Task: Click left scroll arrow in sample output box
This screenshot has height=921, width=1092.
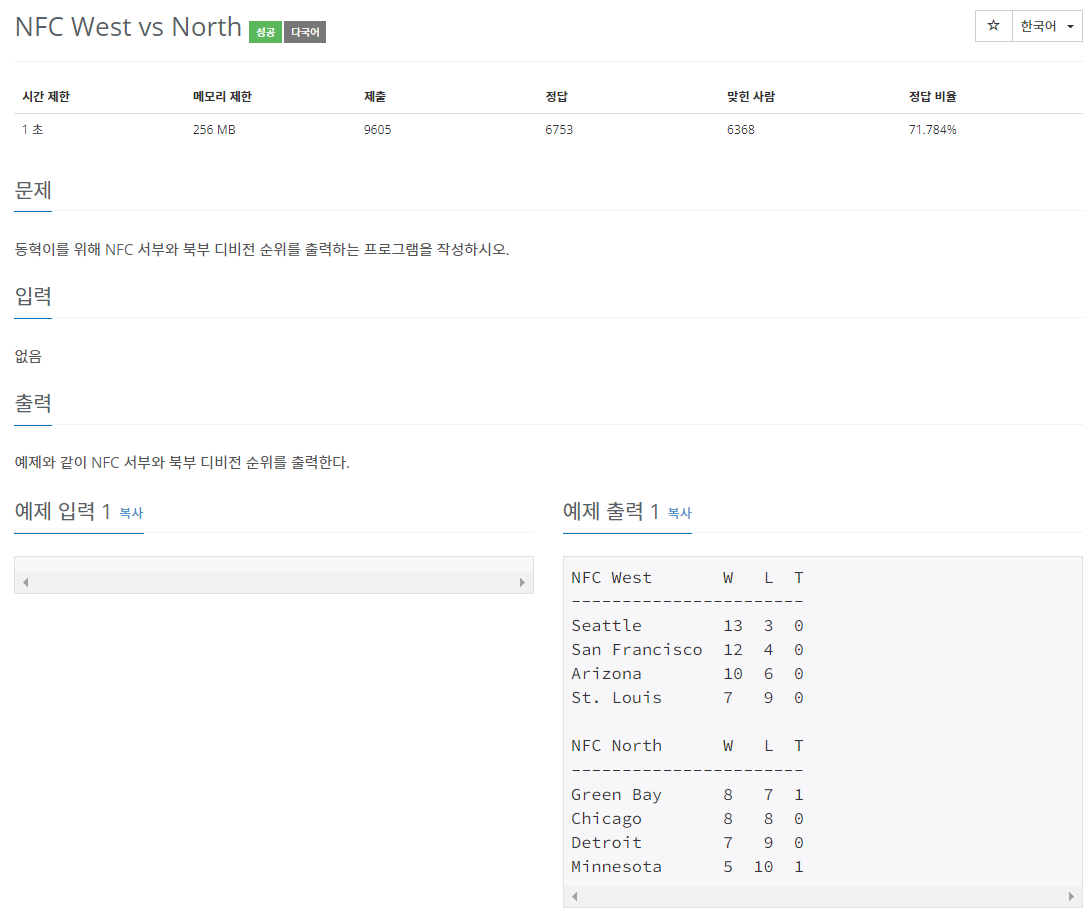Action: [575, 897]
